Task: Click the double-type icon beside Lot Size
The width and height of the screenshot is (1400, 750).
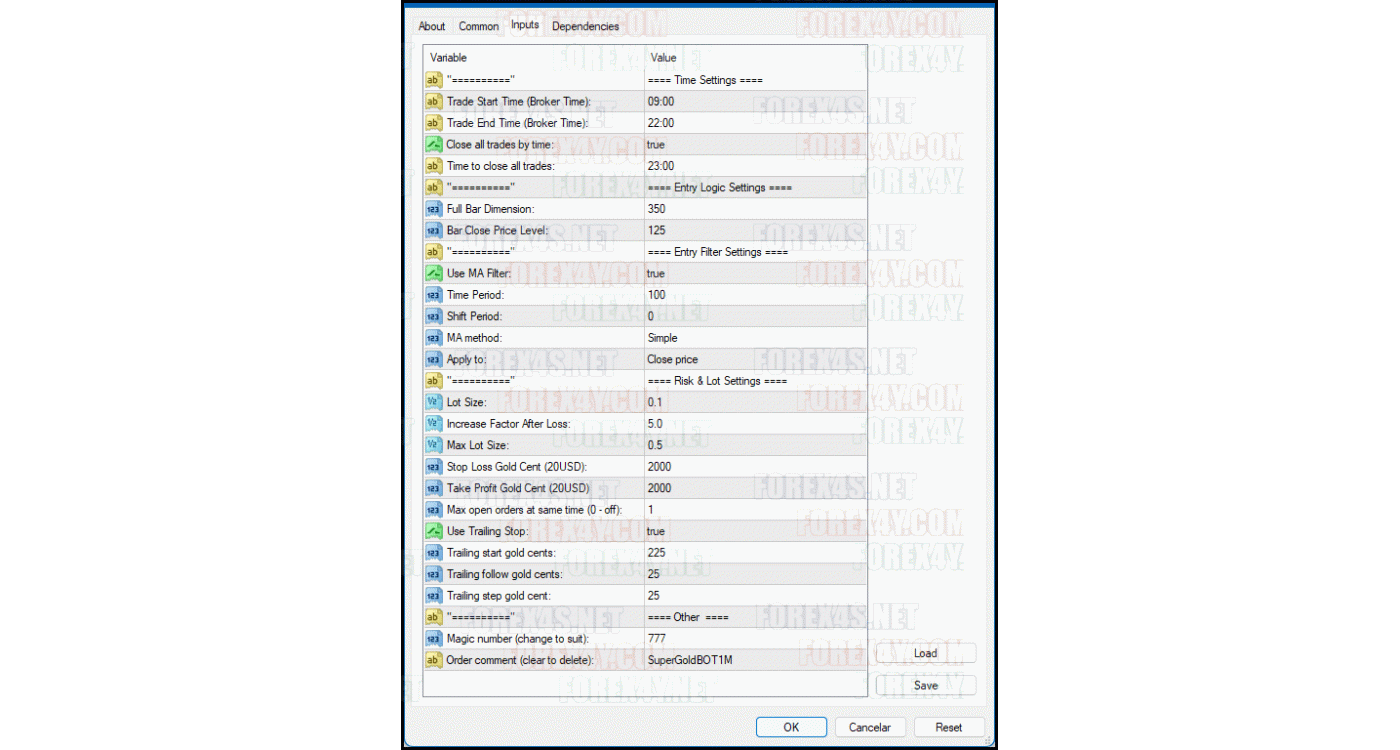Action: pyautogui.click(x=433, y=402)
